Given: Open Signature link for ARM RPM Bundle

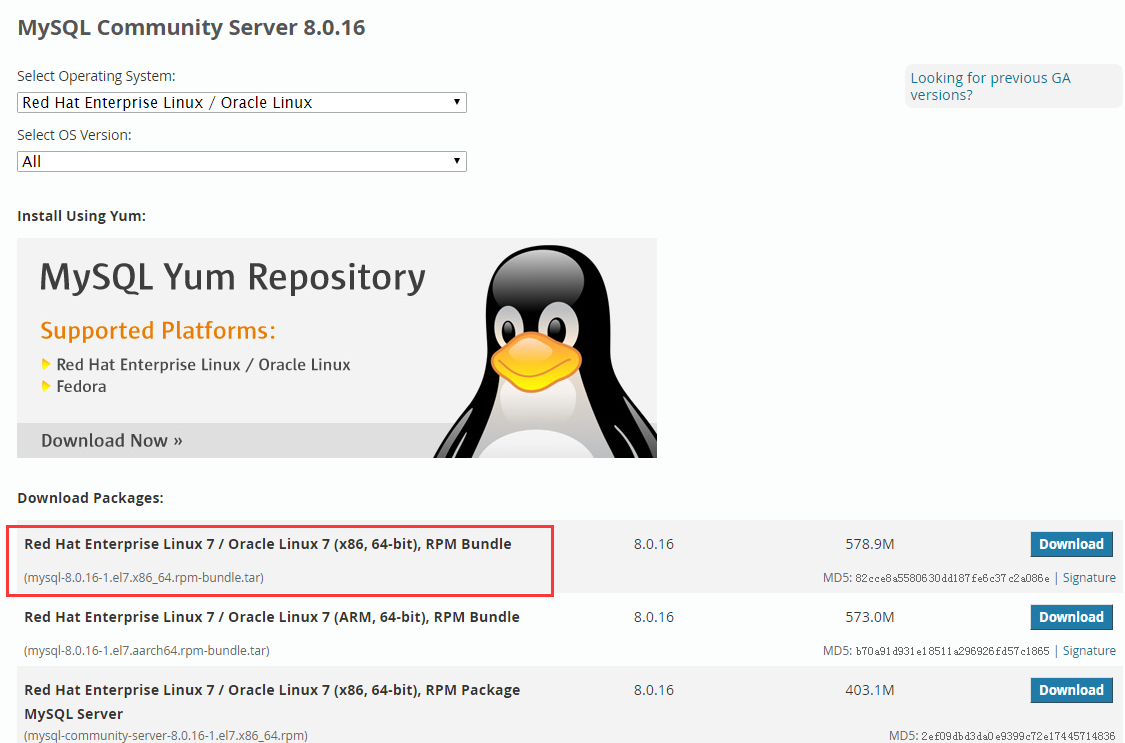Looking at the screenshot, I should tap(1089, 651).
